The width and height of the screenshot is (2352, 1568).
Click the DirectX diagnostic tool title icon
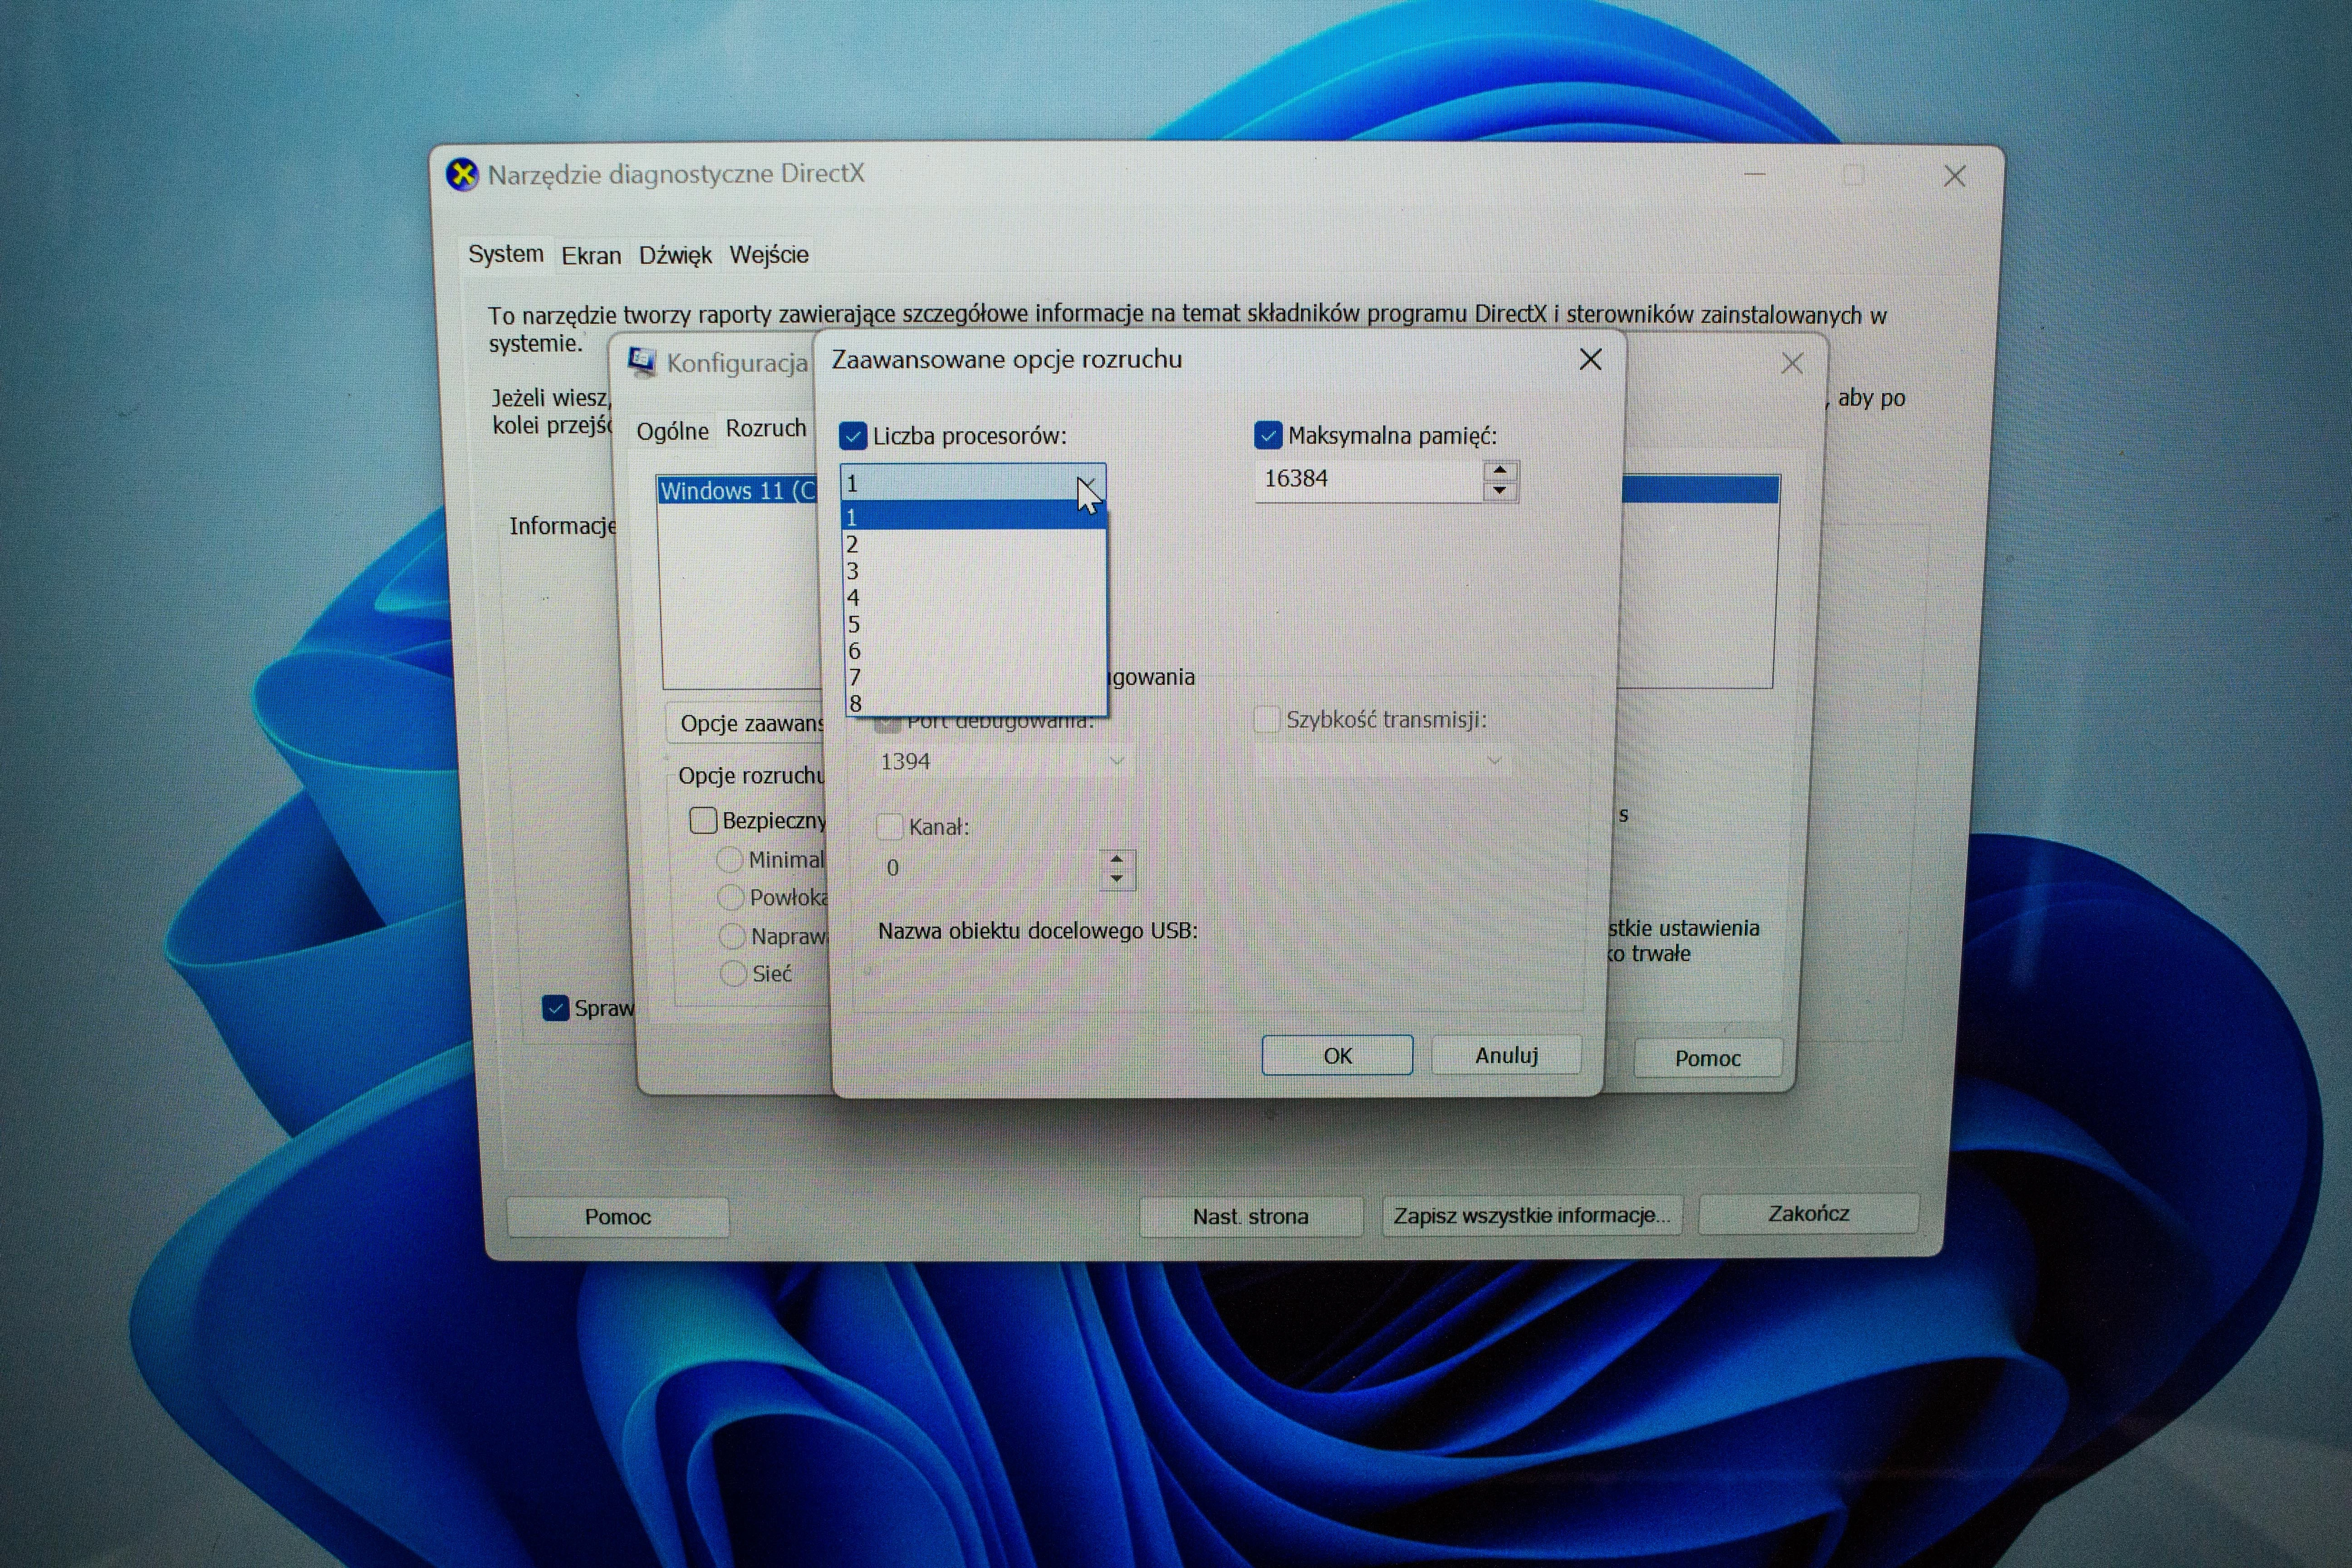coord(462,175)
